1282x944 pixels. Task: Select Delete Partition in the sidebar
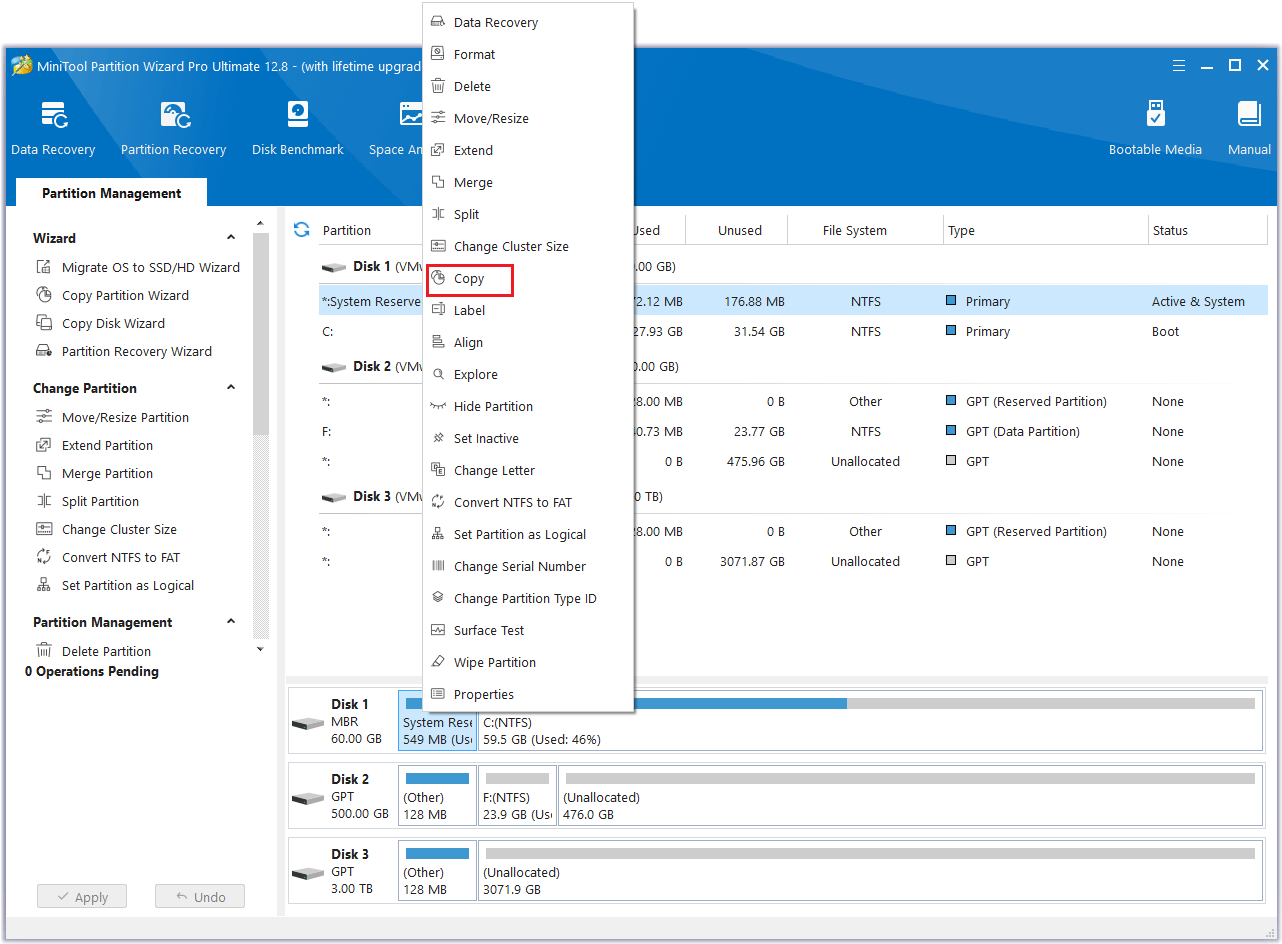tap(93, 651)
